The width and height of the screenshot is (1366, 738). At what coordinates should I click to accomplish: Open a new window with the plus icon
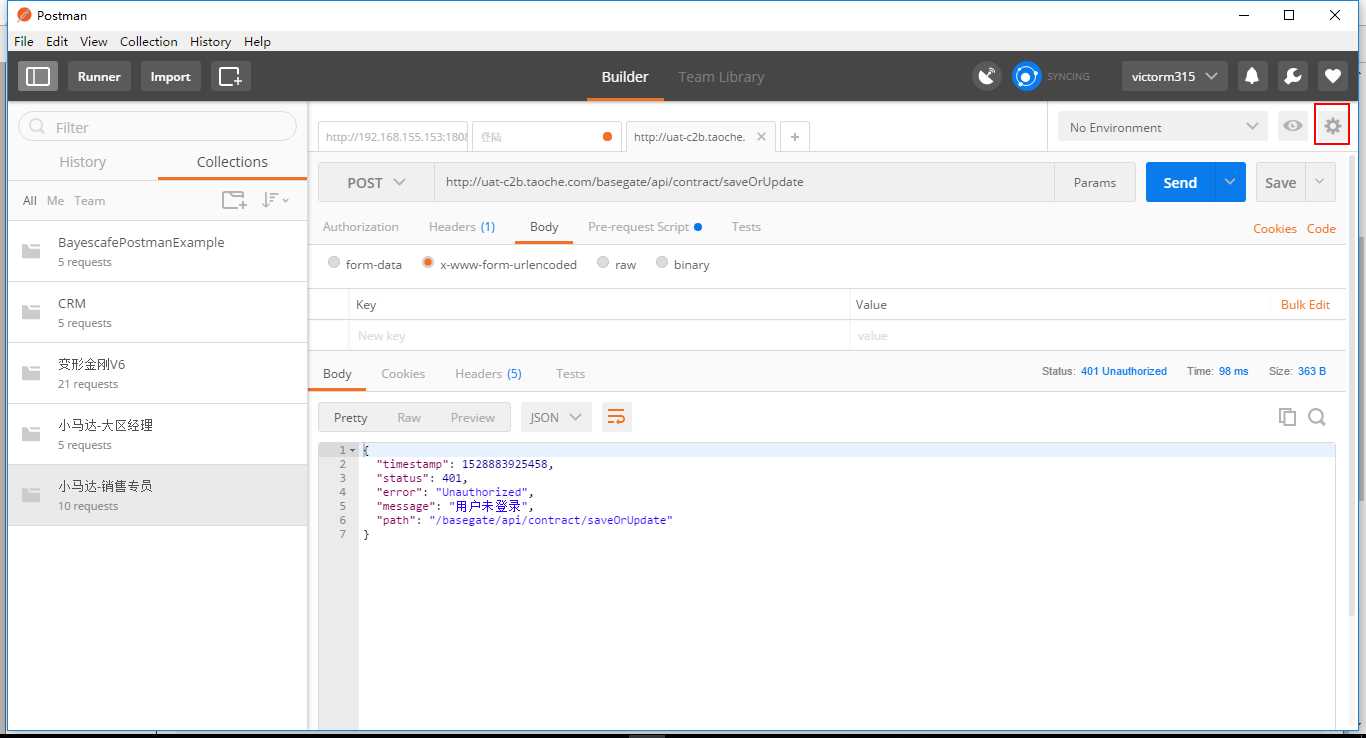(x=230, y=76)
